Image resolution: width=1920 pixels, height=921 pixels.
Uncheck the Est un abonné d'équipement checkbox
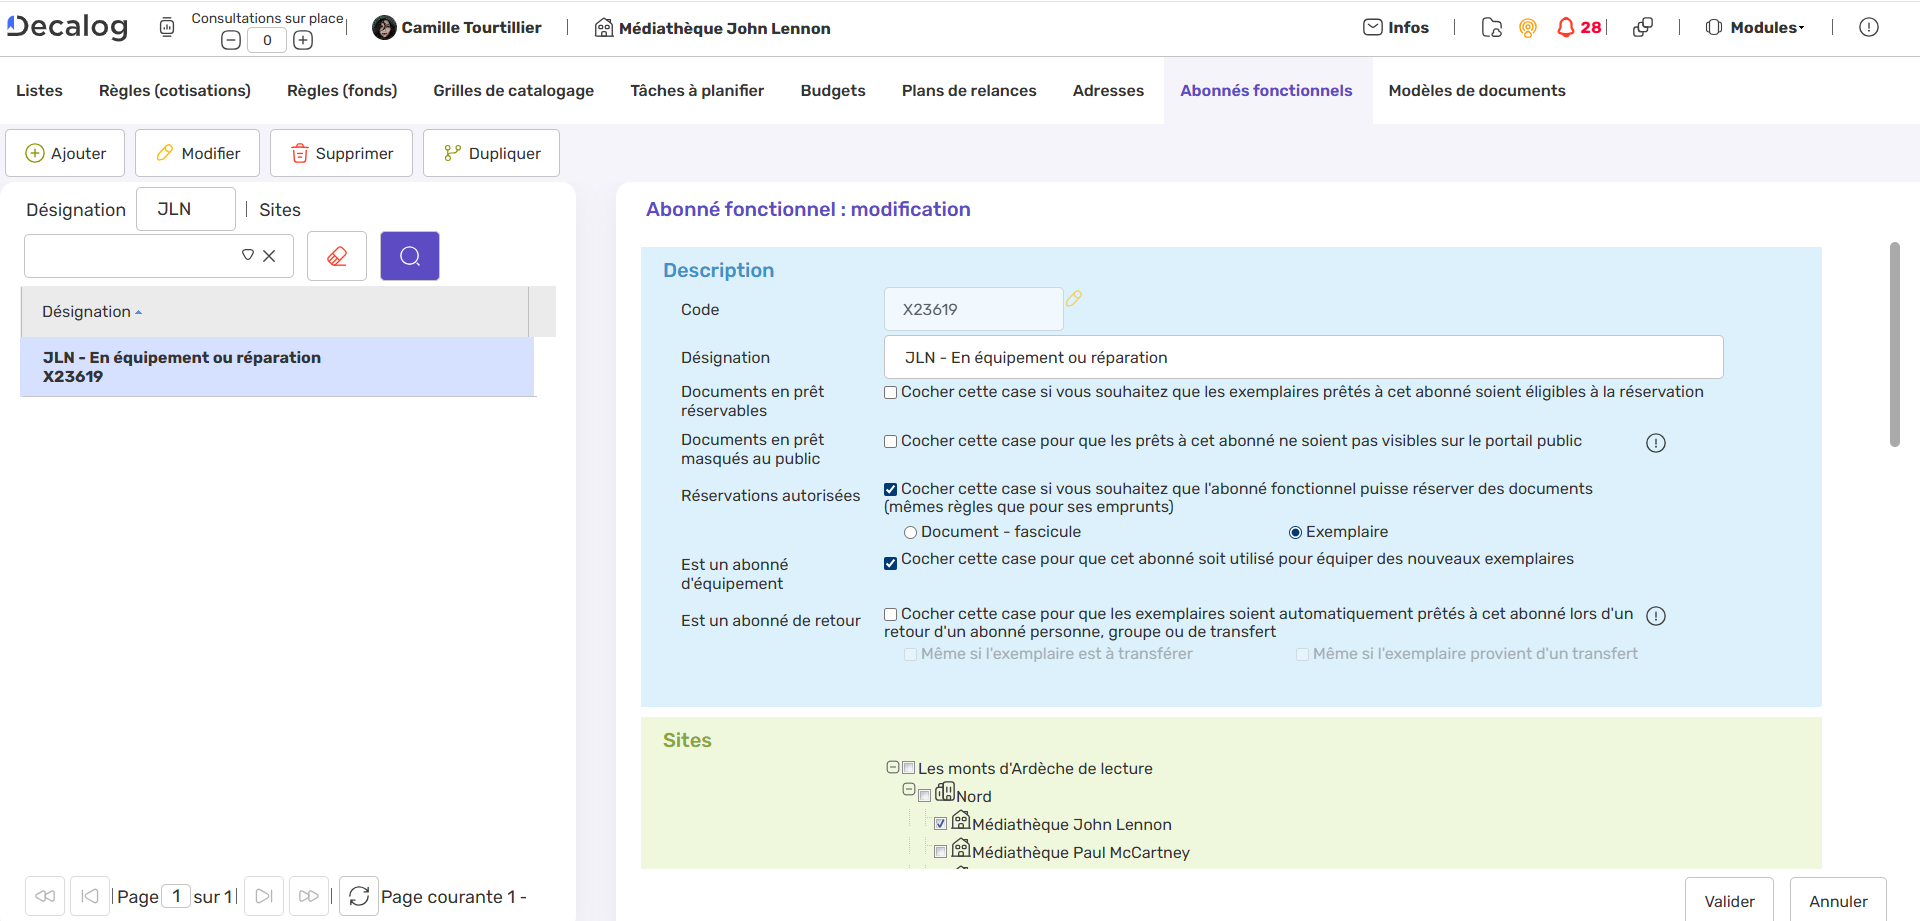pyautogui.click(x=890, y=563)
